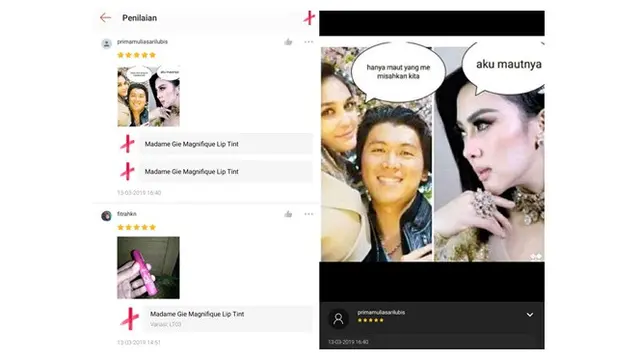Click the Penilaian page title
This screenshot has width=640, height=360.
tap(140, 18)
